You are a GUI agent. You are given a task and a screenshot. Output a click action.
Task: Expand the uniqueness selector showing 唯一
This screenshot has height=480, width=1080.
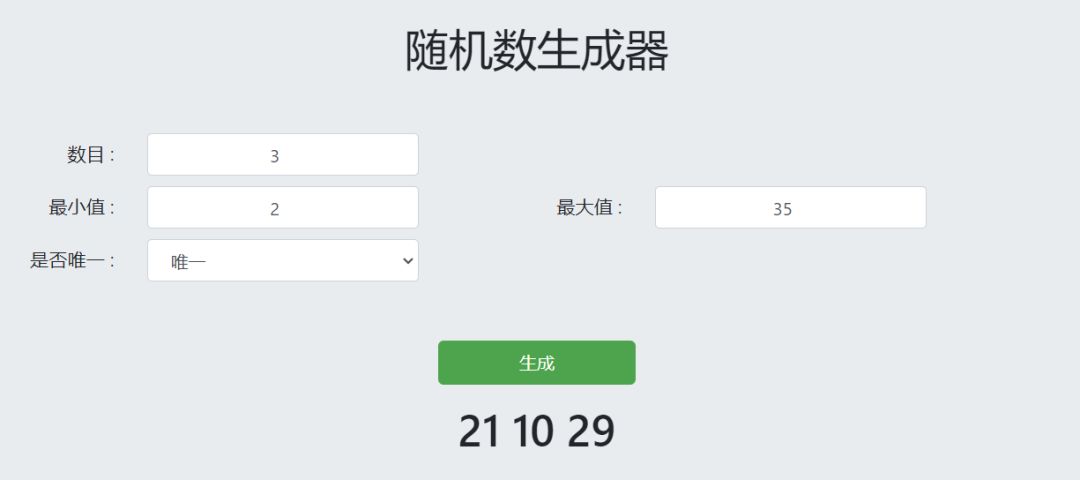pyautogui.click(x=283, y=261)
